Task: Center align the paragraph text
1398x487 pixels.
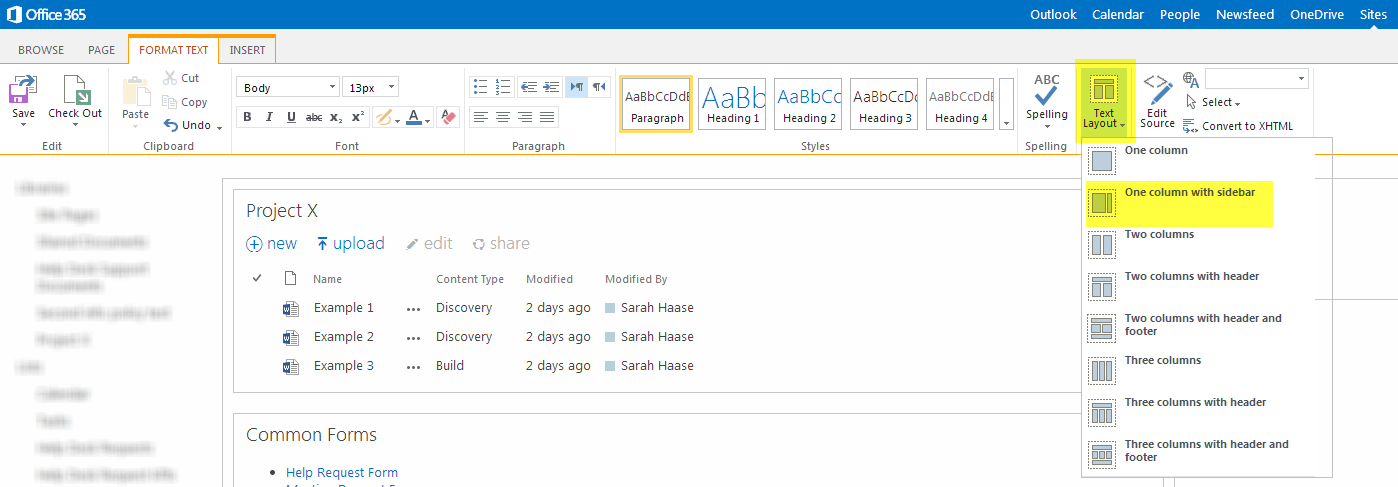Action: coord(503,117)
